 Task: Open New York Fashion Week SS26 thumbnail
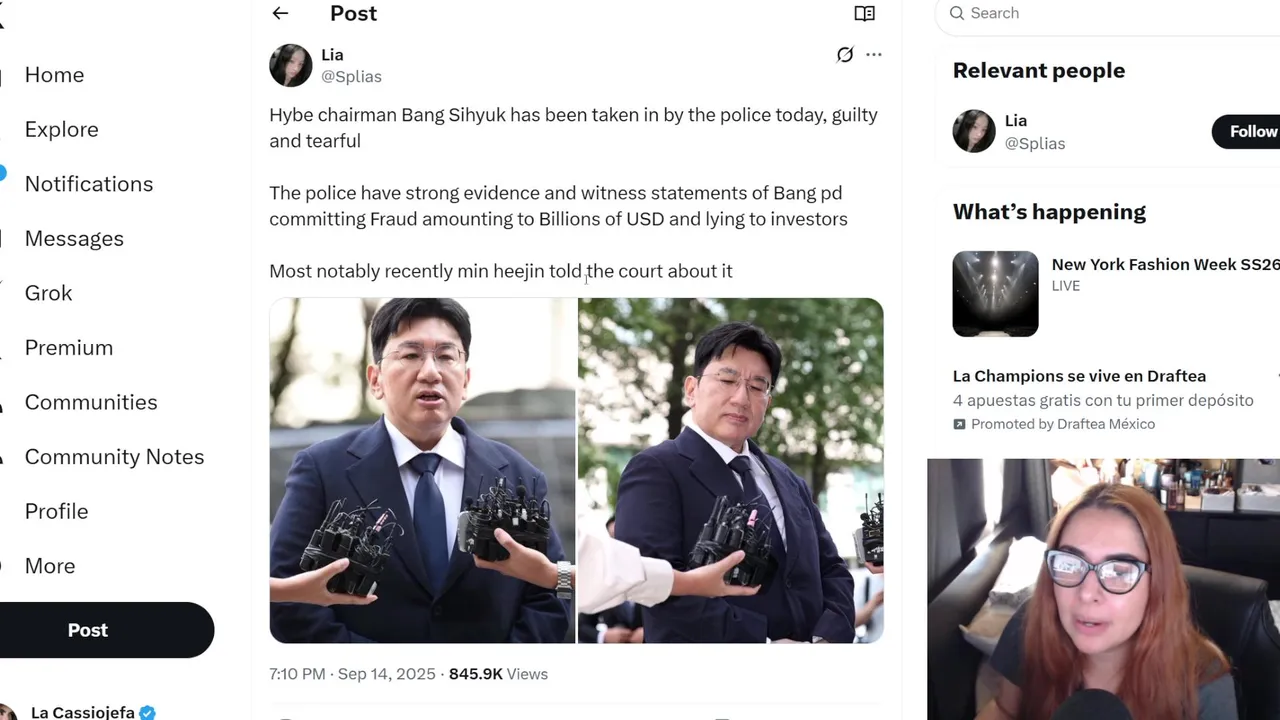pyautogui.click(x=995, y=294)
